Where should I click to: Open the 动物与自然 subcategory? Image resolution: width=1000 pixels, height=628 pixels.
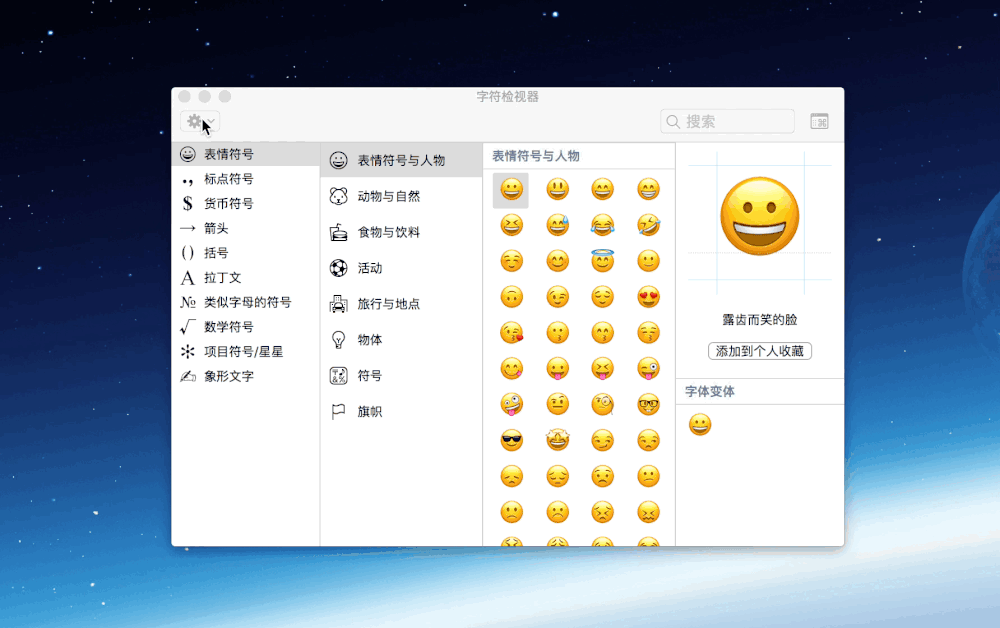click(x=401, y=196)
